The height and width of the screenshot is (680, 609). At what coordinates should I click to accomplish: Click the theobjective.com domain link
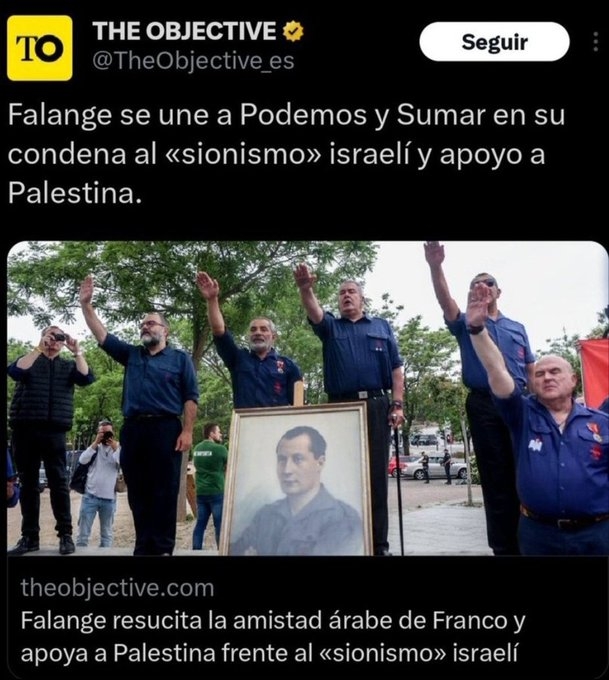[117, 588]
